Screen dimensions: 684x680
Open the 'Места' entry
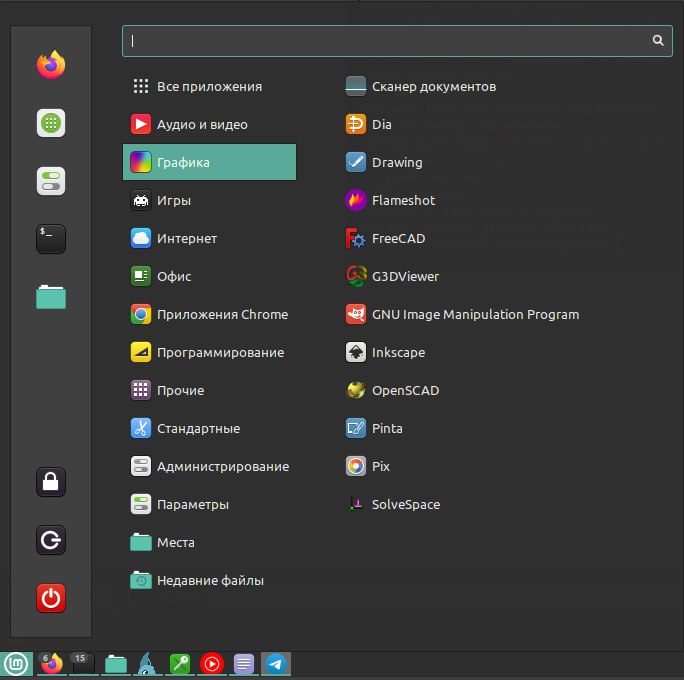tap(209, 542)
